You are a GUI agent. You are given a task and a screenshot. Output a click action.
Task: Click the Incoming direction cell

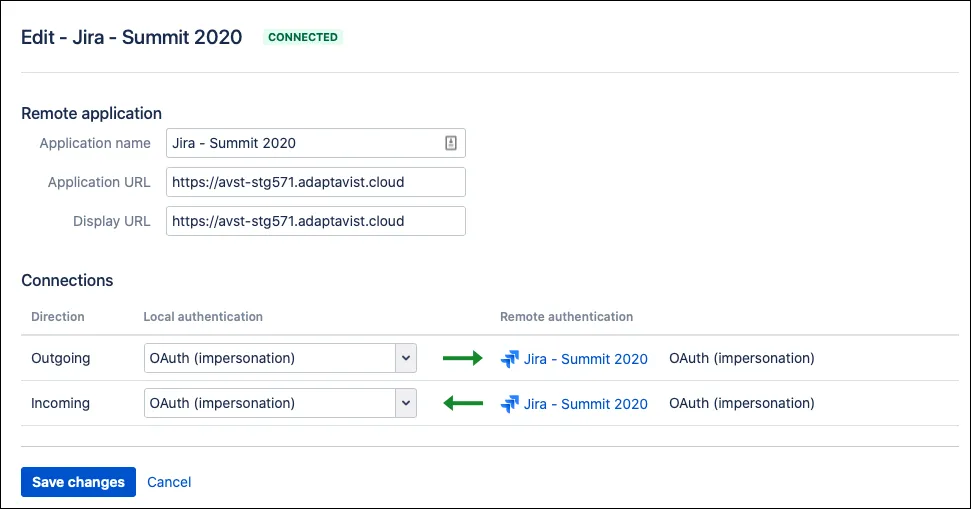point(60,403)
